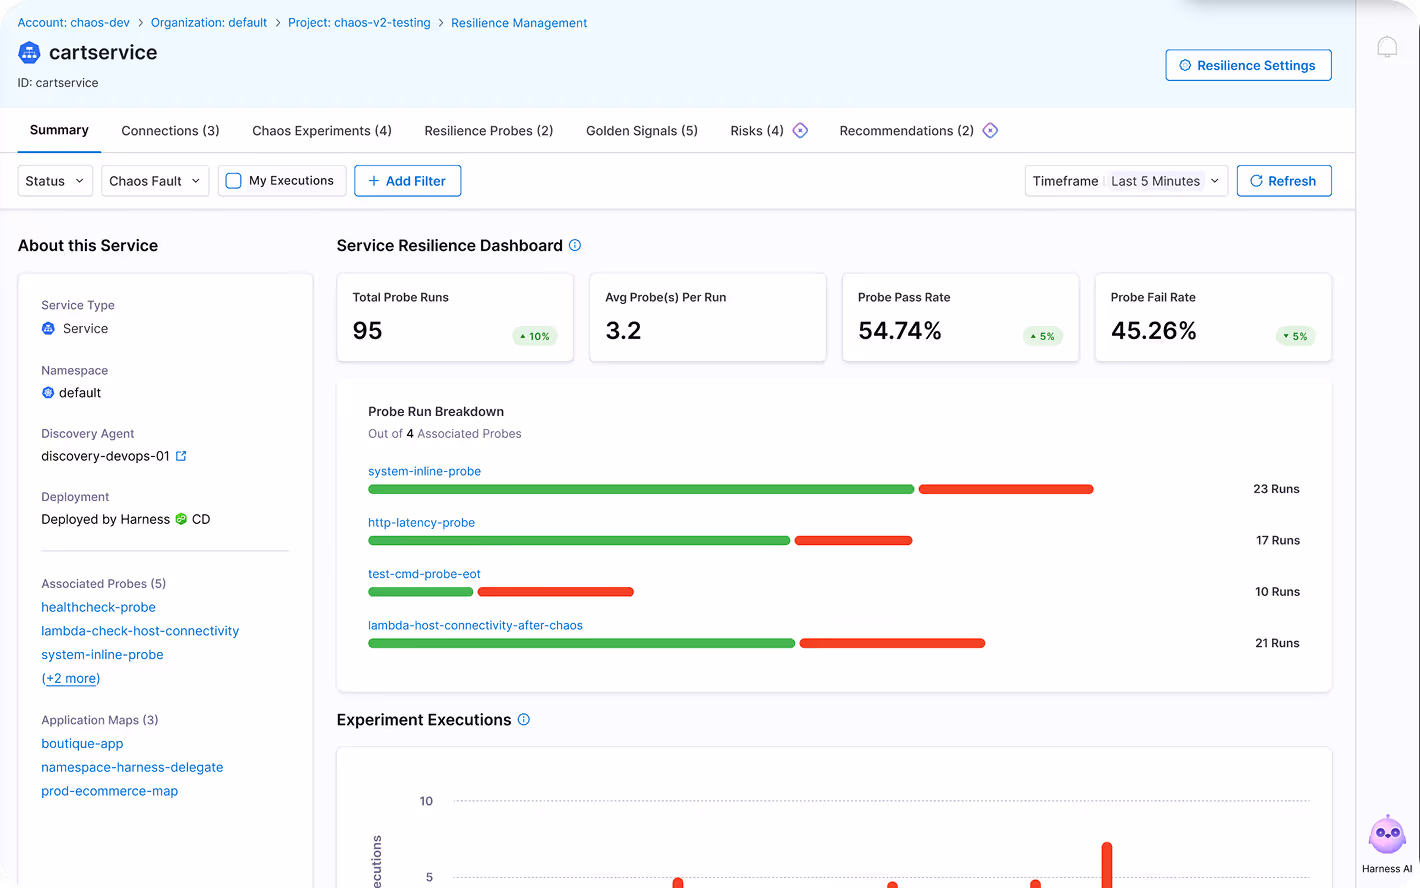This screenshot has height=888, width=1420.
Task: Go to Project: chaos-v2-testing breadcrumb
Action: 359,23
